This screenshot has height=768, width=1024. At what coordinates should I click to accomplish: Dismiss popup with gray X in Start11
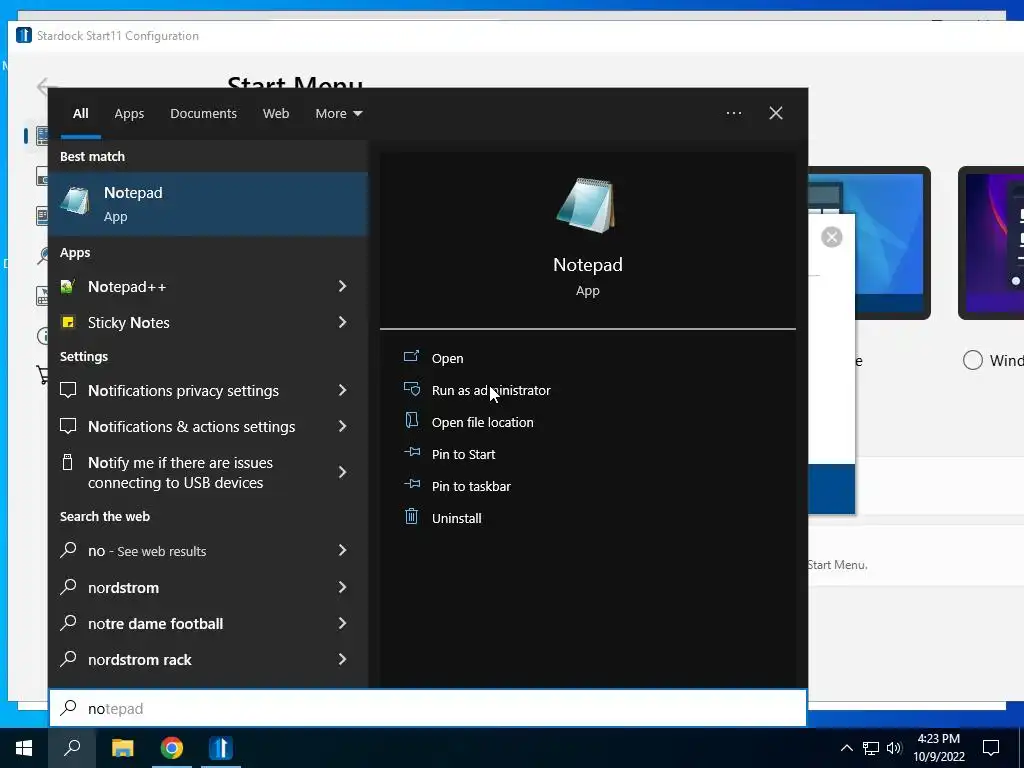[x=831, y=237]
